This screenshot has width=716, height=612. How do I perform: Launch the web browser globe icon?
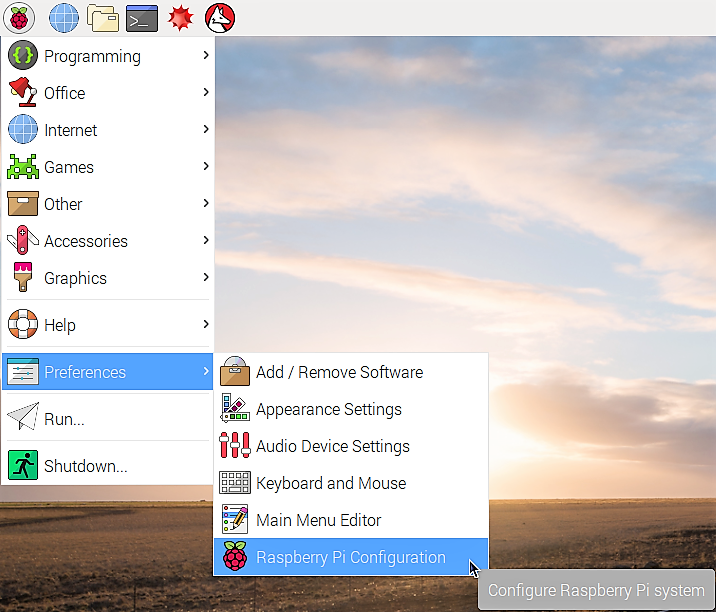[63, 18]
